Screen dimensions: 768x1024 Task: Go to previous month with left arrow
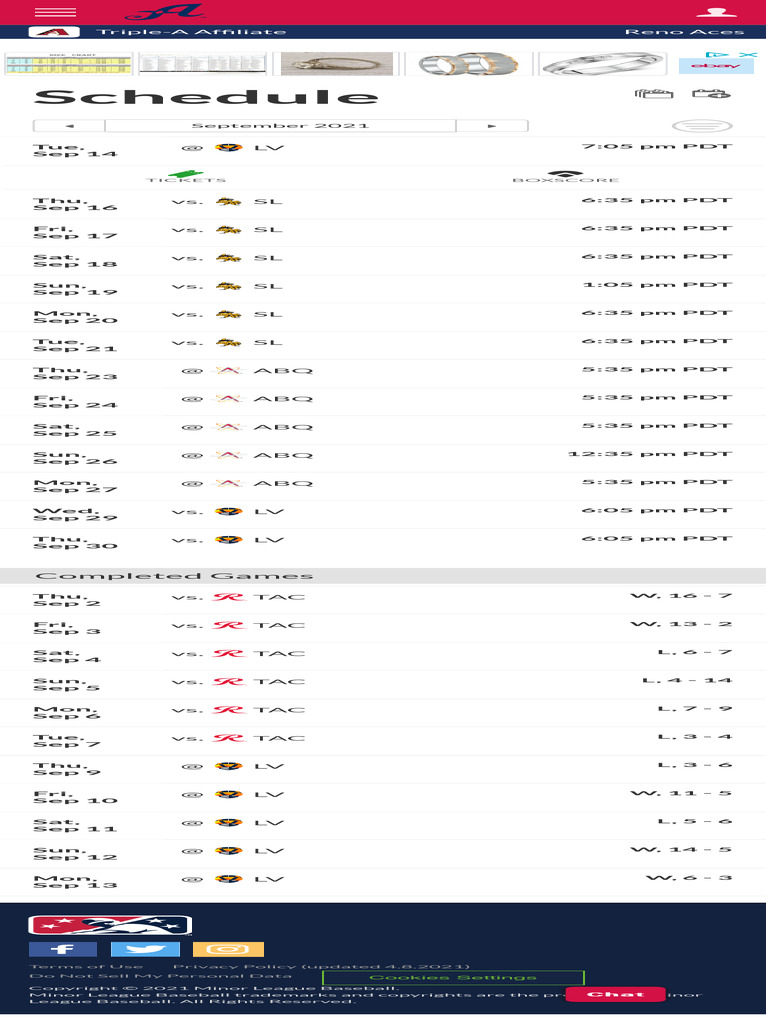click(x=69, y=126)
